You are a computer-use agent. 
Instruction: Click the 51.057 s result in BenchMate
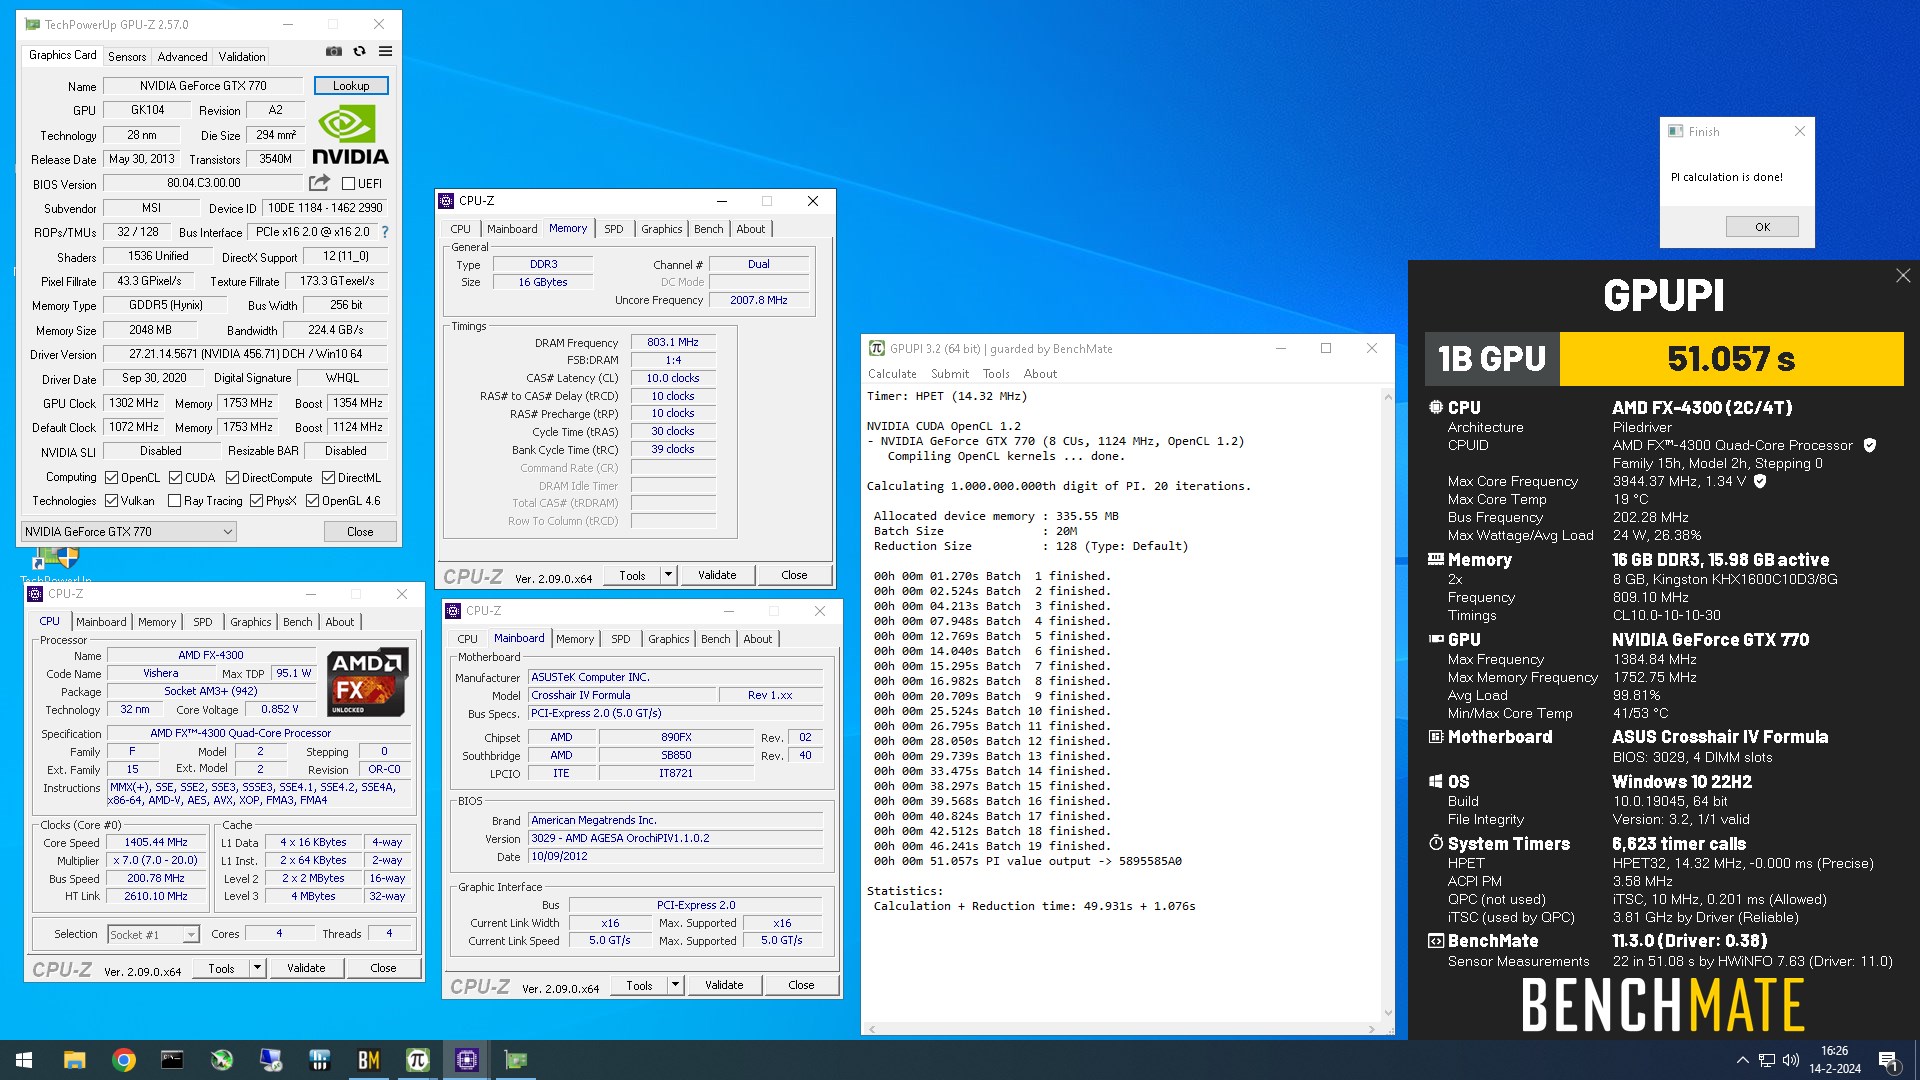1731,359
